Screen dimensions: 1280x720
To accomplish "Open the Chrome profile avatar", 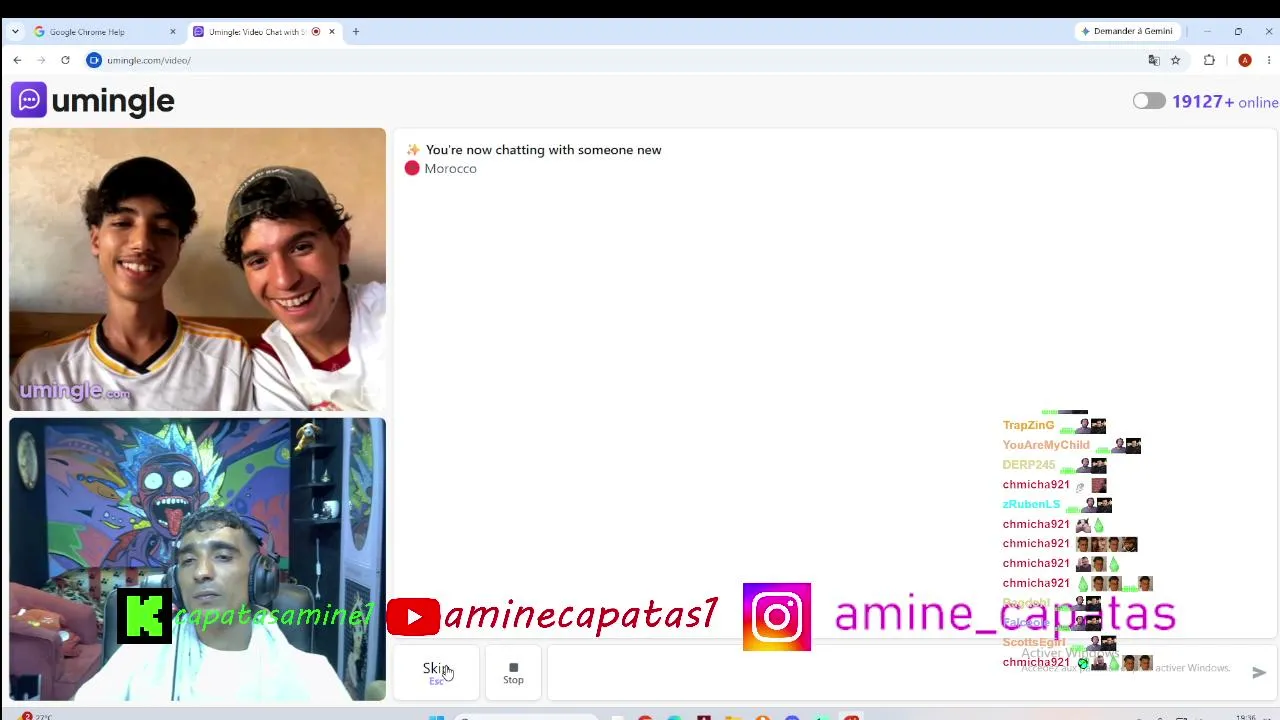I will point(1245,60).
